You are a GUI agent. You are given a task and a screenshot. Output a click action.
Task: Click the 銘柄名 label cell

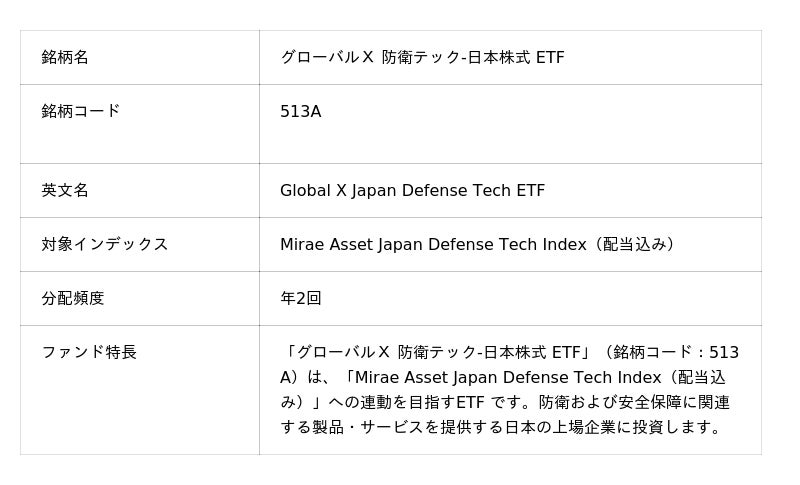point(65,57)
